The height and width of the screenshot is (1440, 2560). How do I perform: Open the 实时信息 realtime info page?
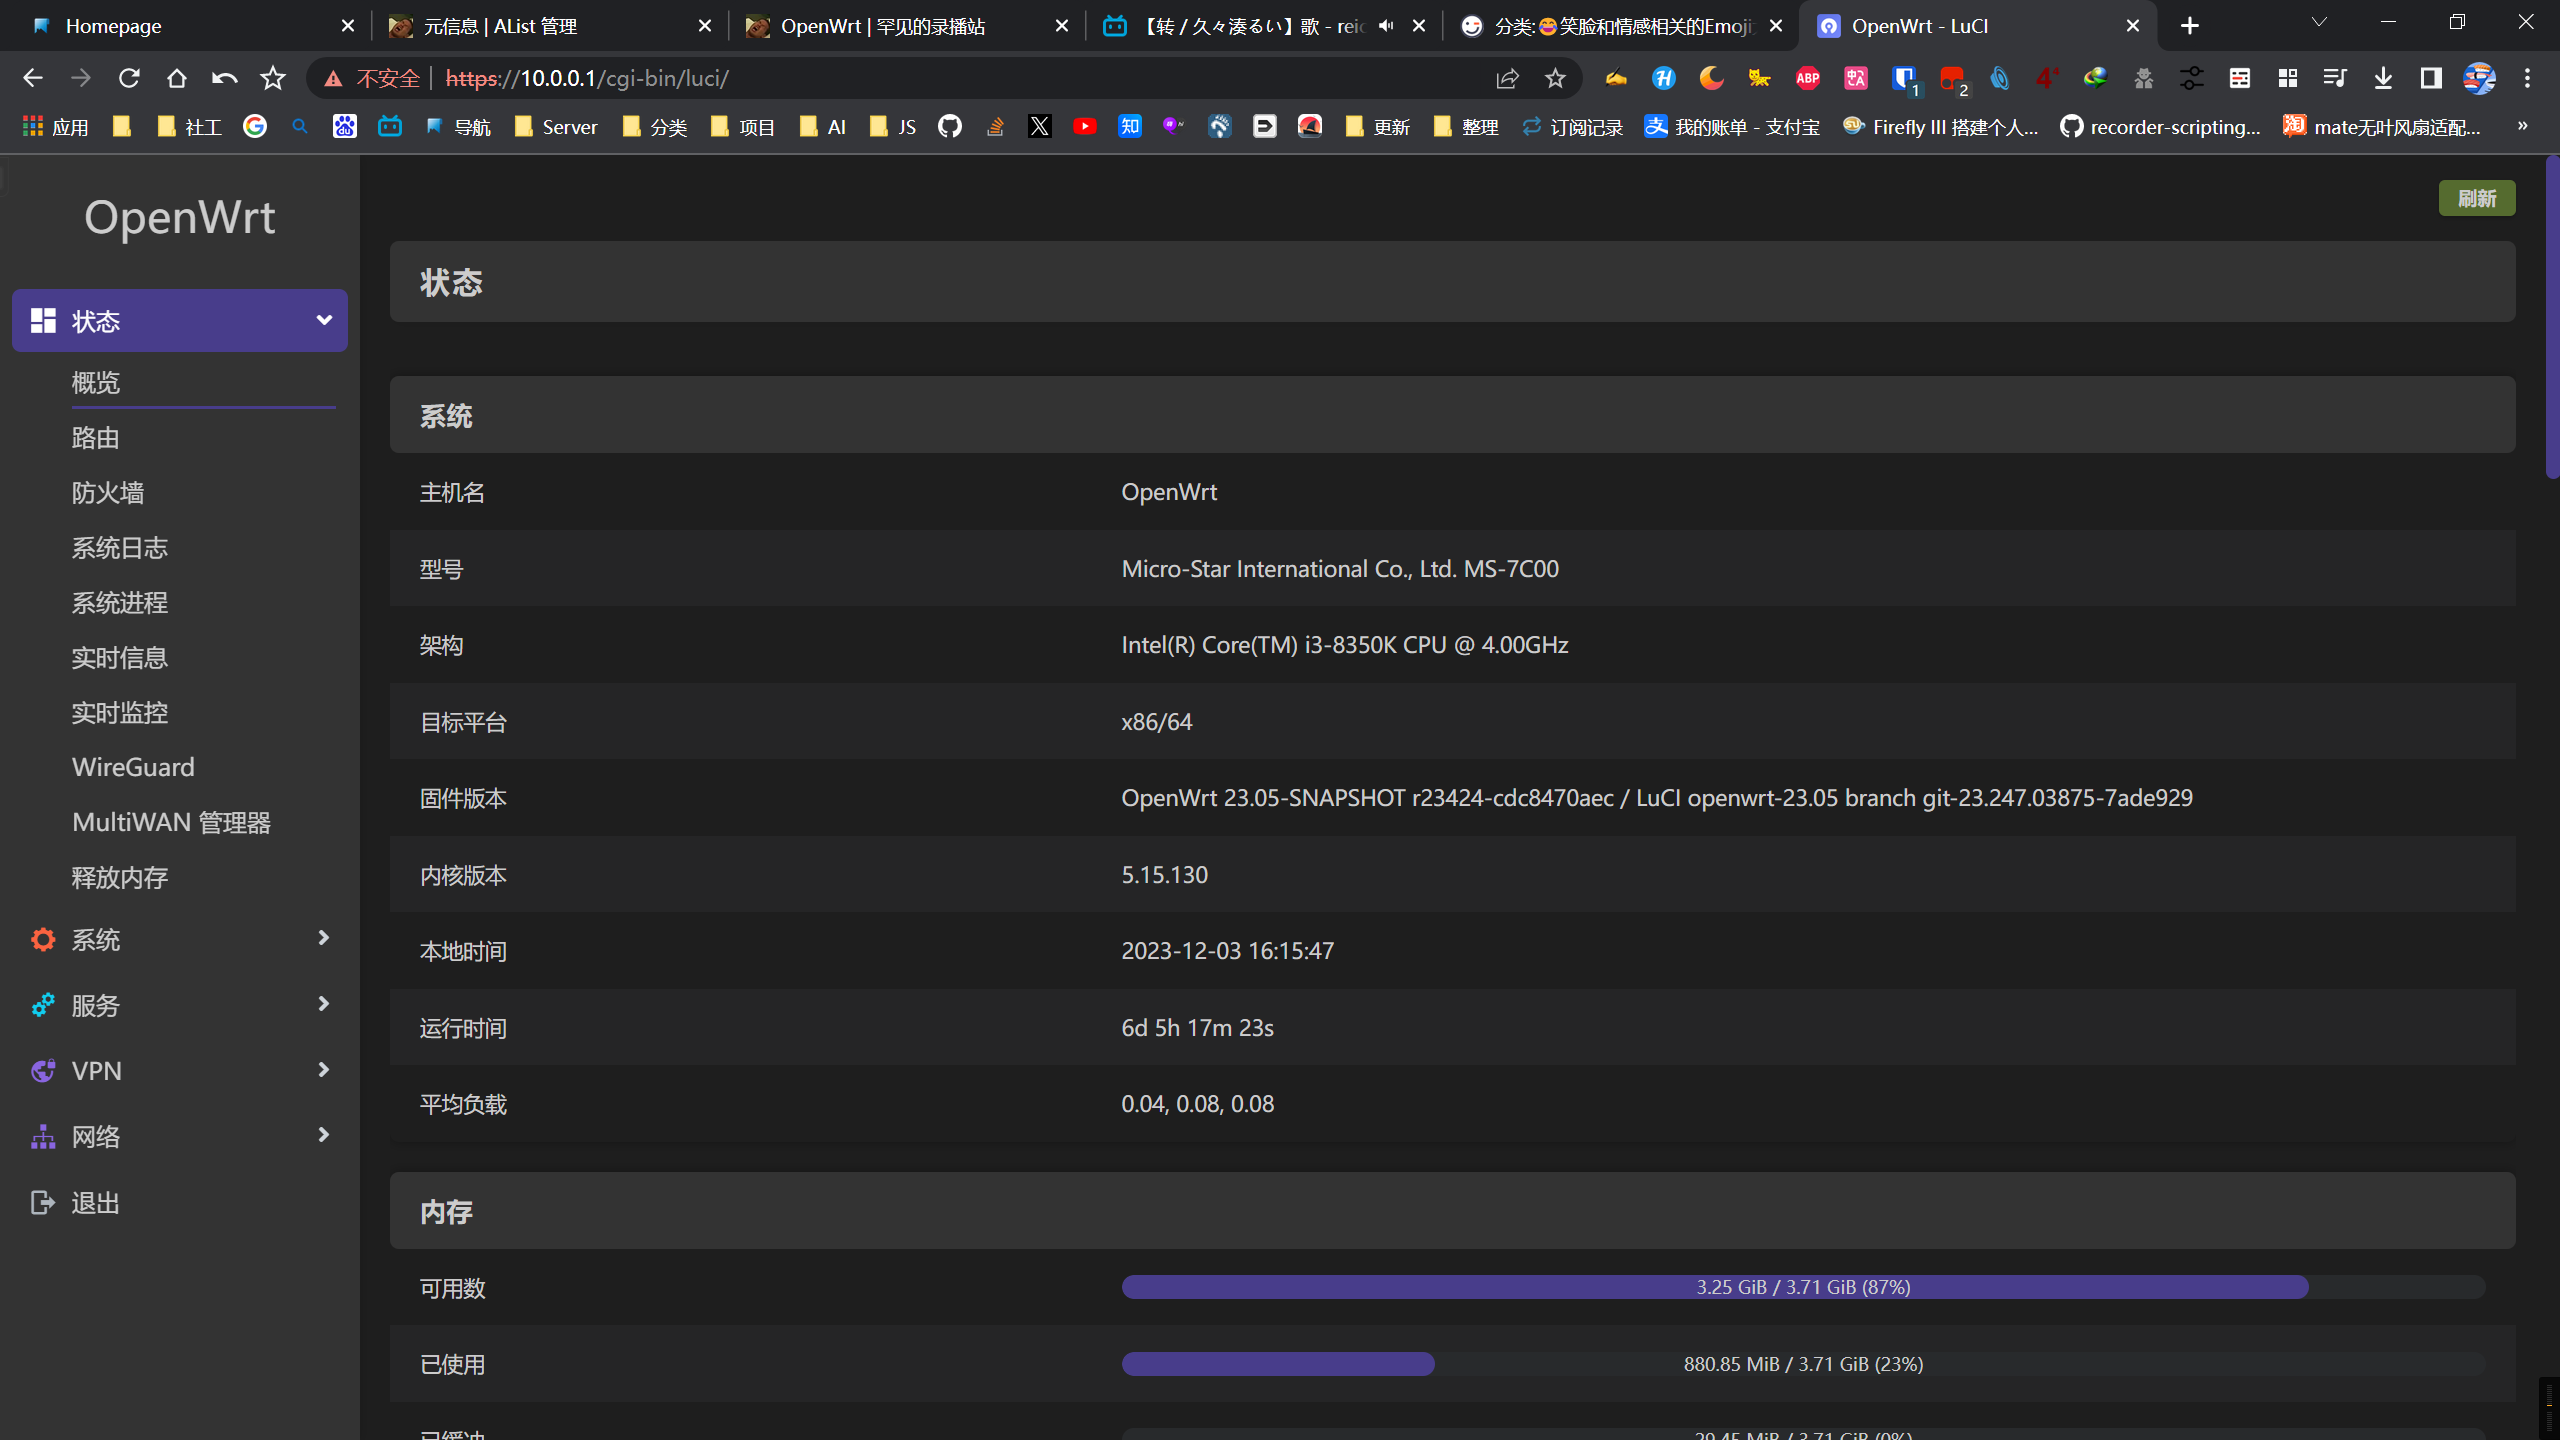click(x=120, y=657)
